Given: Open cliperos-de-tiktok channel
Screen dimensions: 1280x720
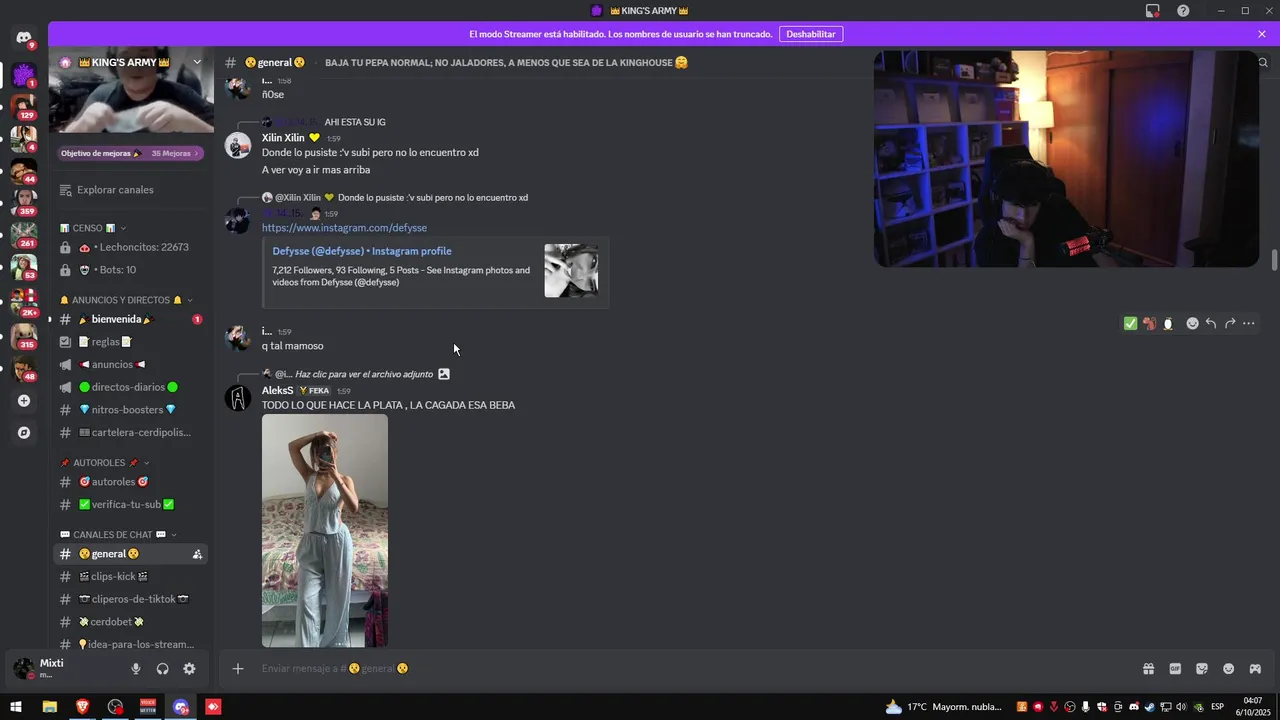Looking at the screenshot, I should click(130, 599).
